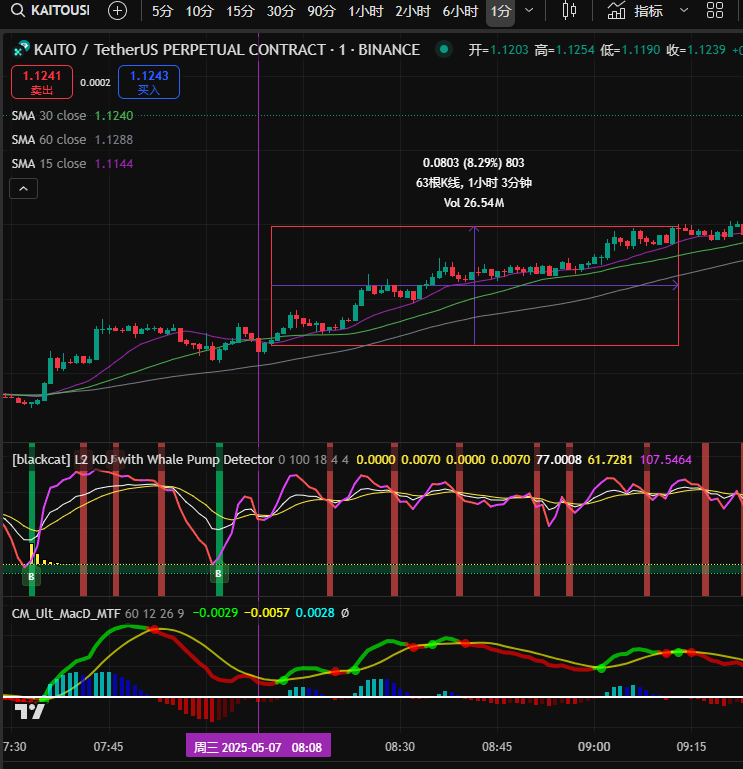Click the 1.1243 买入 buy button
The width and height of the screenshot is (743, 769).
coord(149,82)
